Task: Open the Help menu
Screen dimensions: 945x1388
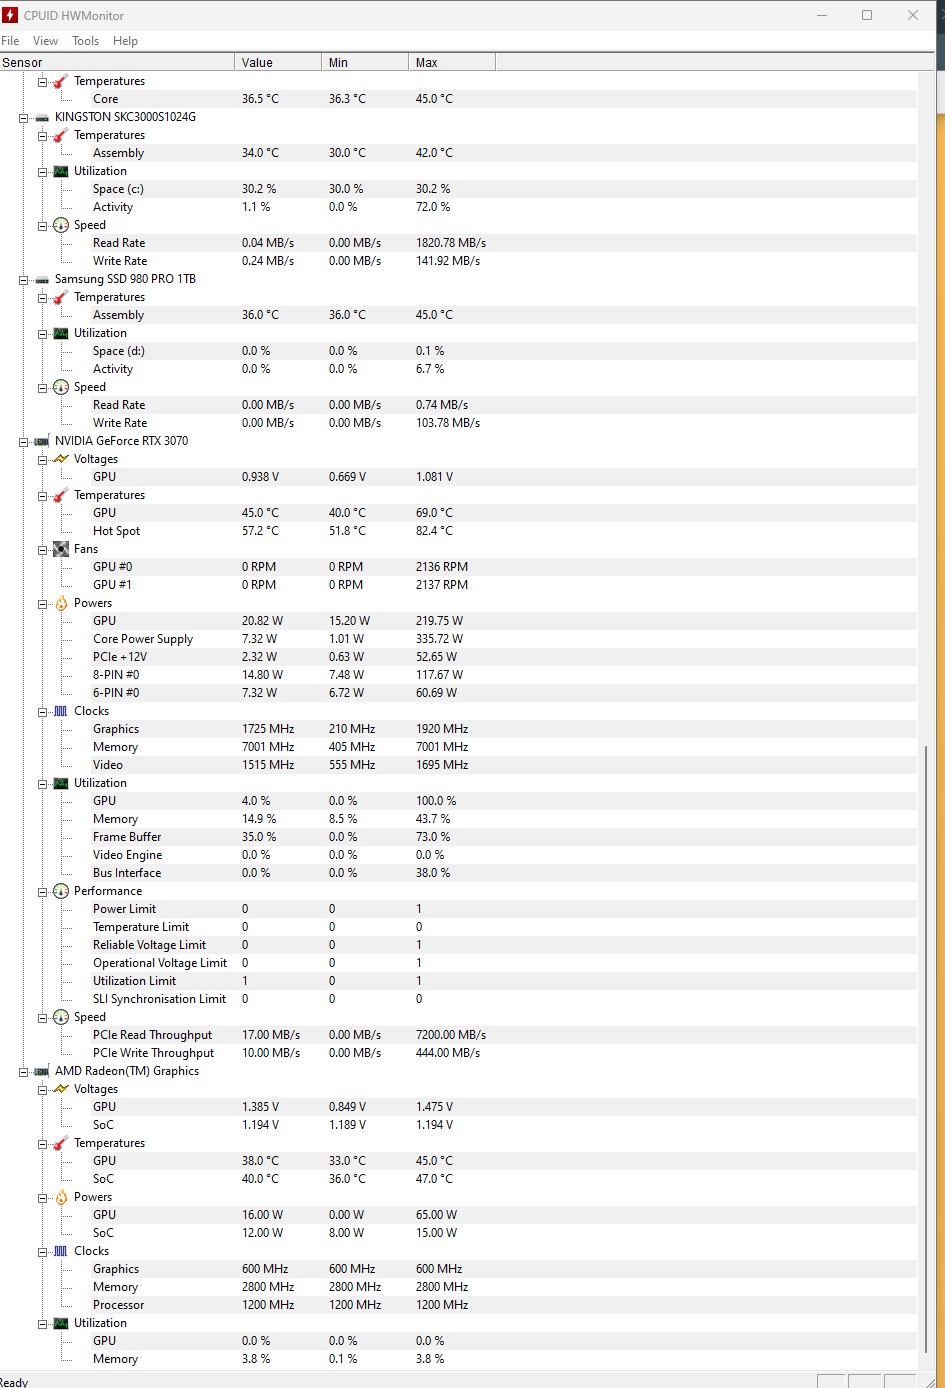Action: (x=125, y=41)
